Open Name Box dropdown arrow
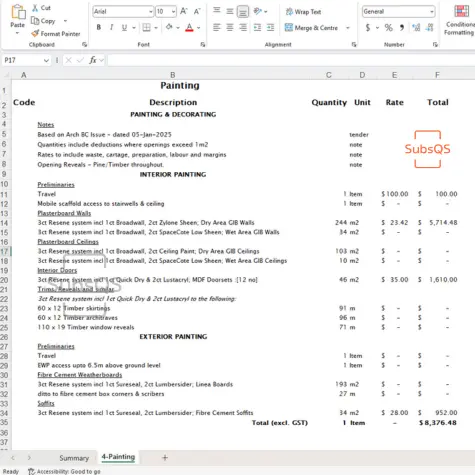475x475 pixels. [x=46, y=60]
